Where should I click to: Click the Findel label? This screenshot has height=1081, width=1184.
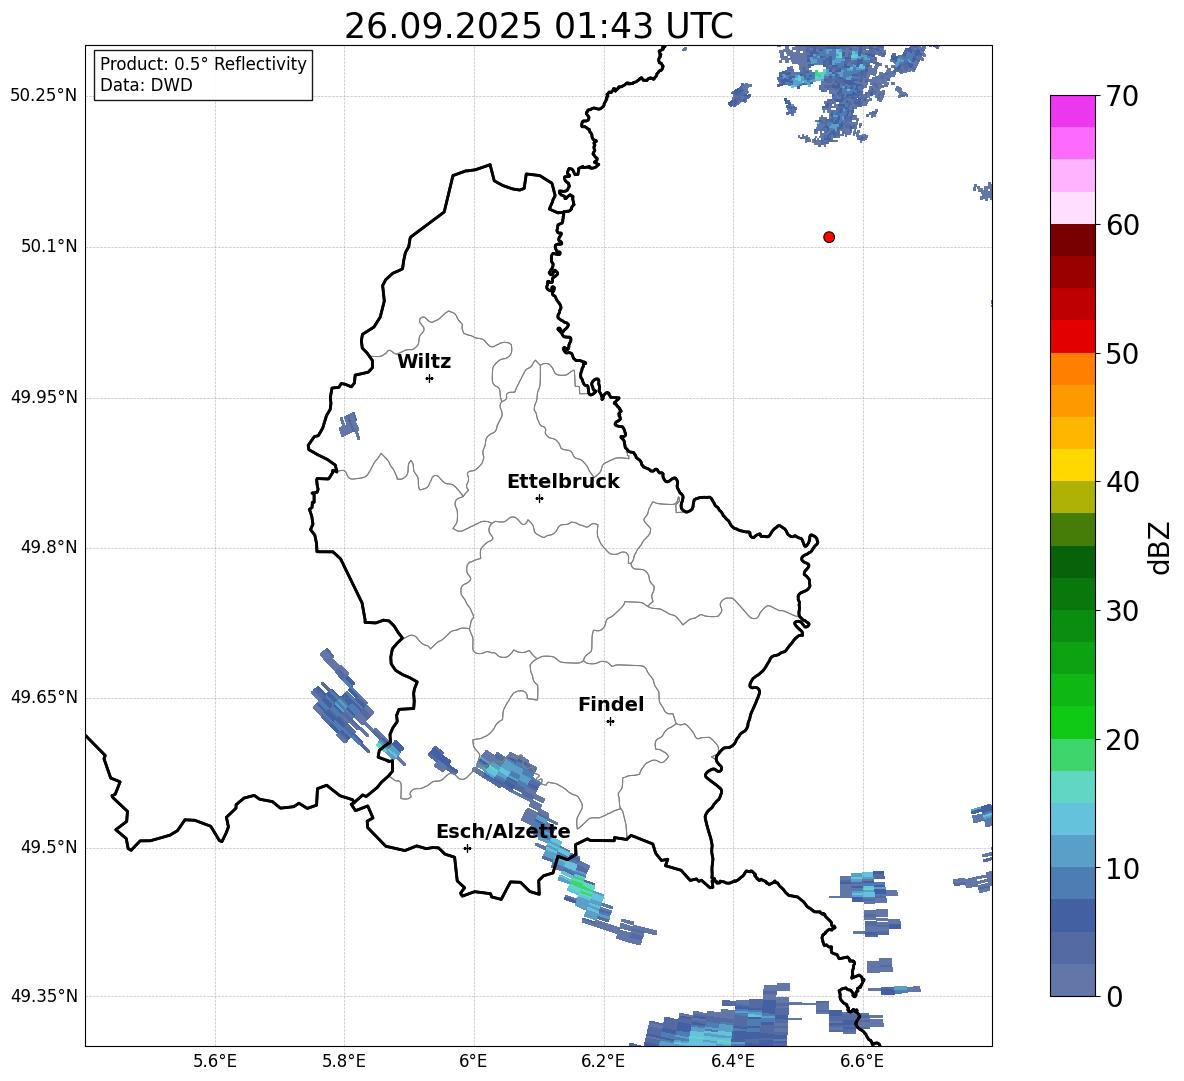coord(611,704)
